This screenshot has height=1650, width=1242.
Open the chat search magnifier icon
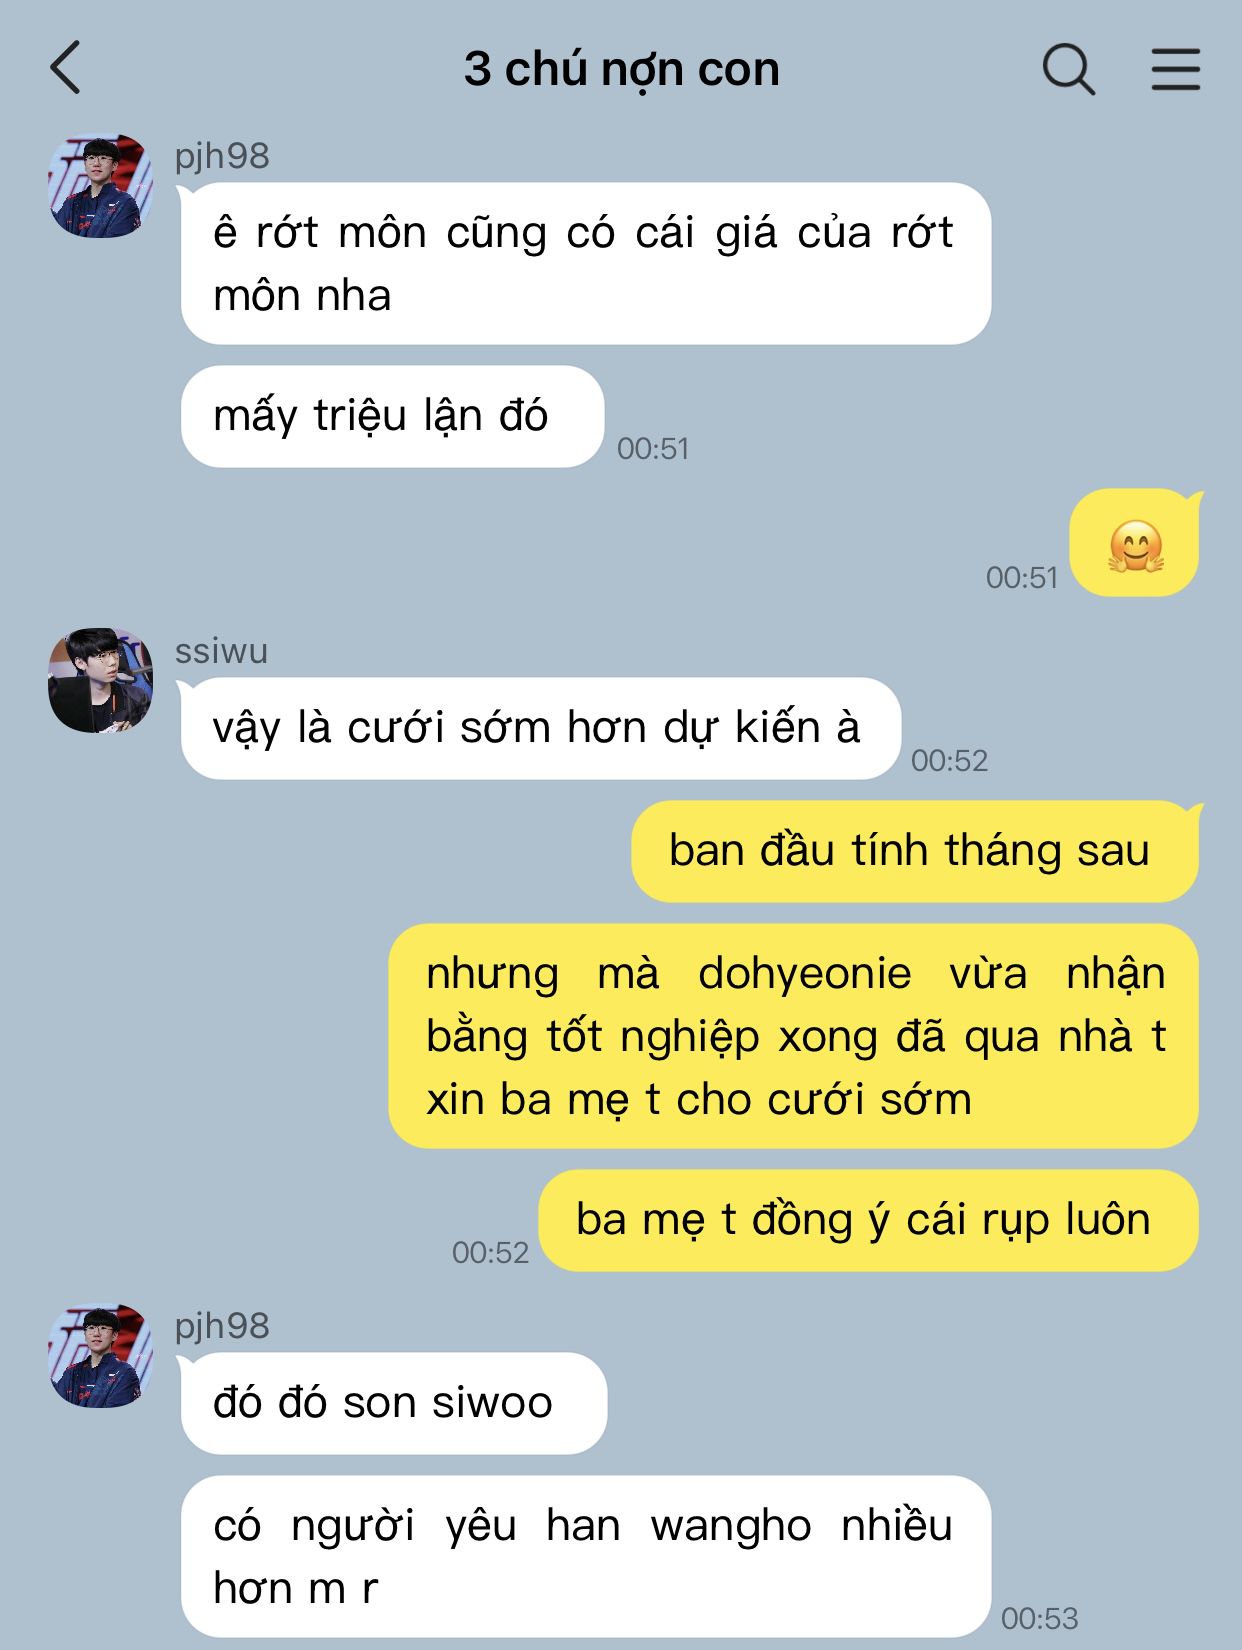point(1069,69)
